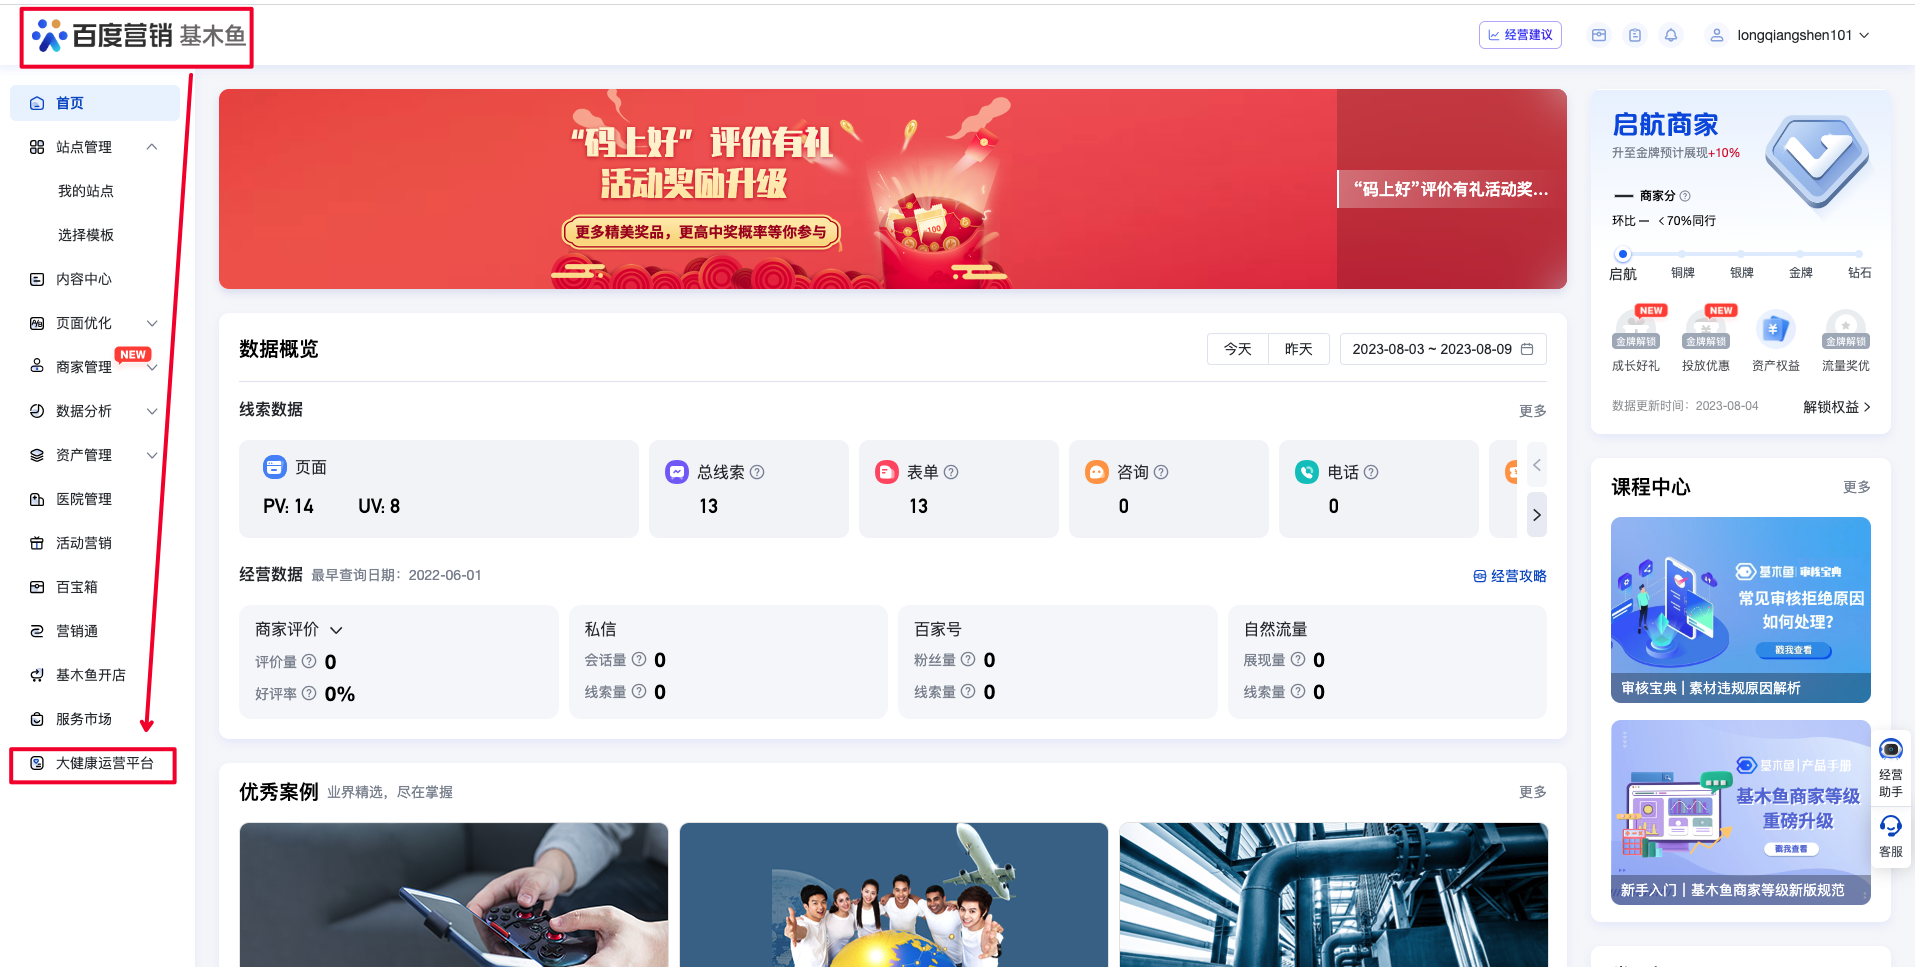Click the 资产权益 benefit icon

click(1775, 329)
